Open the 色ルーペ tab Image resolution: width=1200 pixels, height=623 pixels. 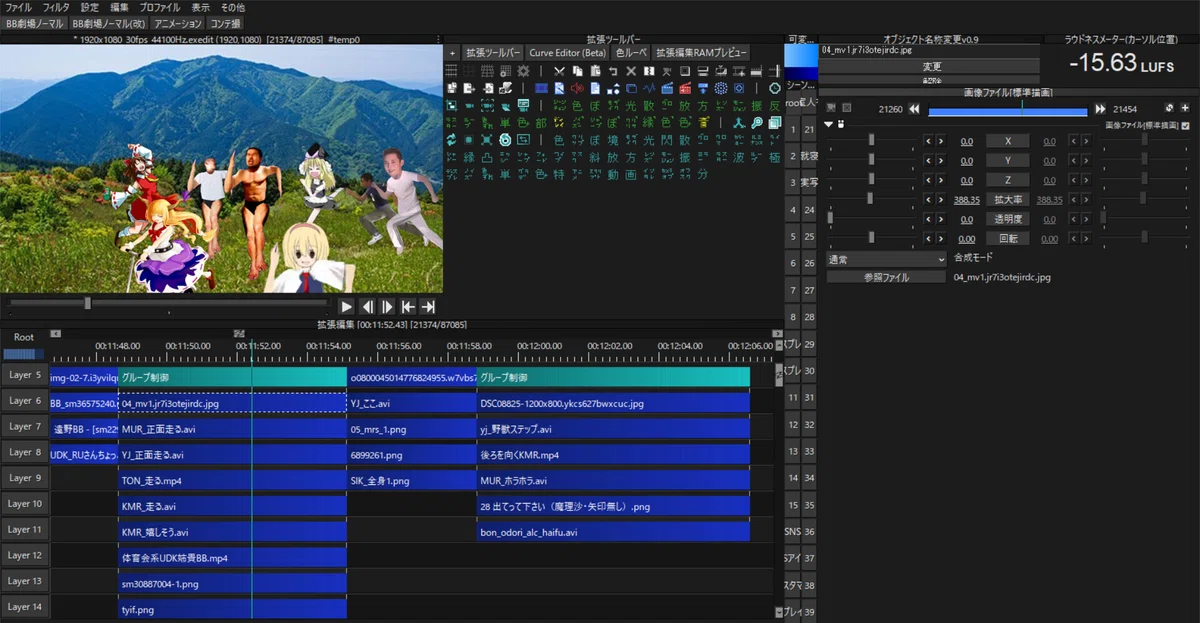pos(631,52)
